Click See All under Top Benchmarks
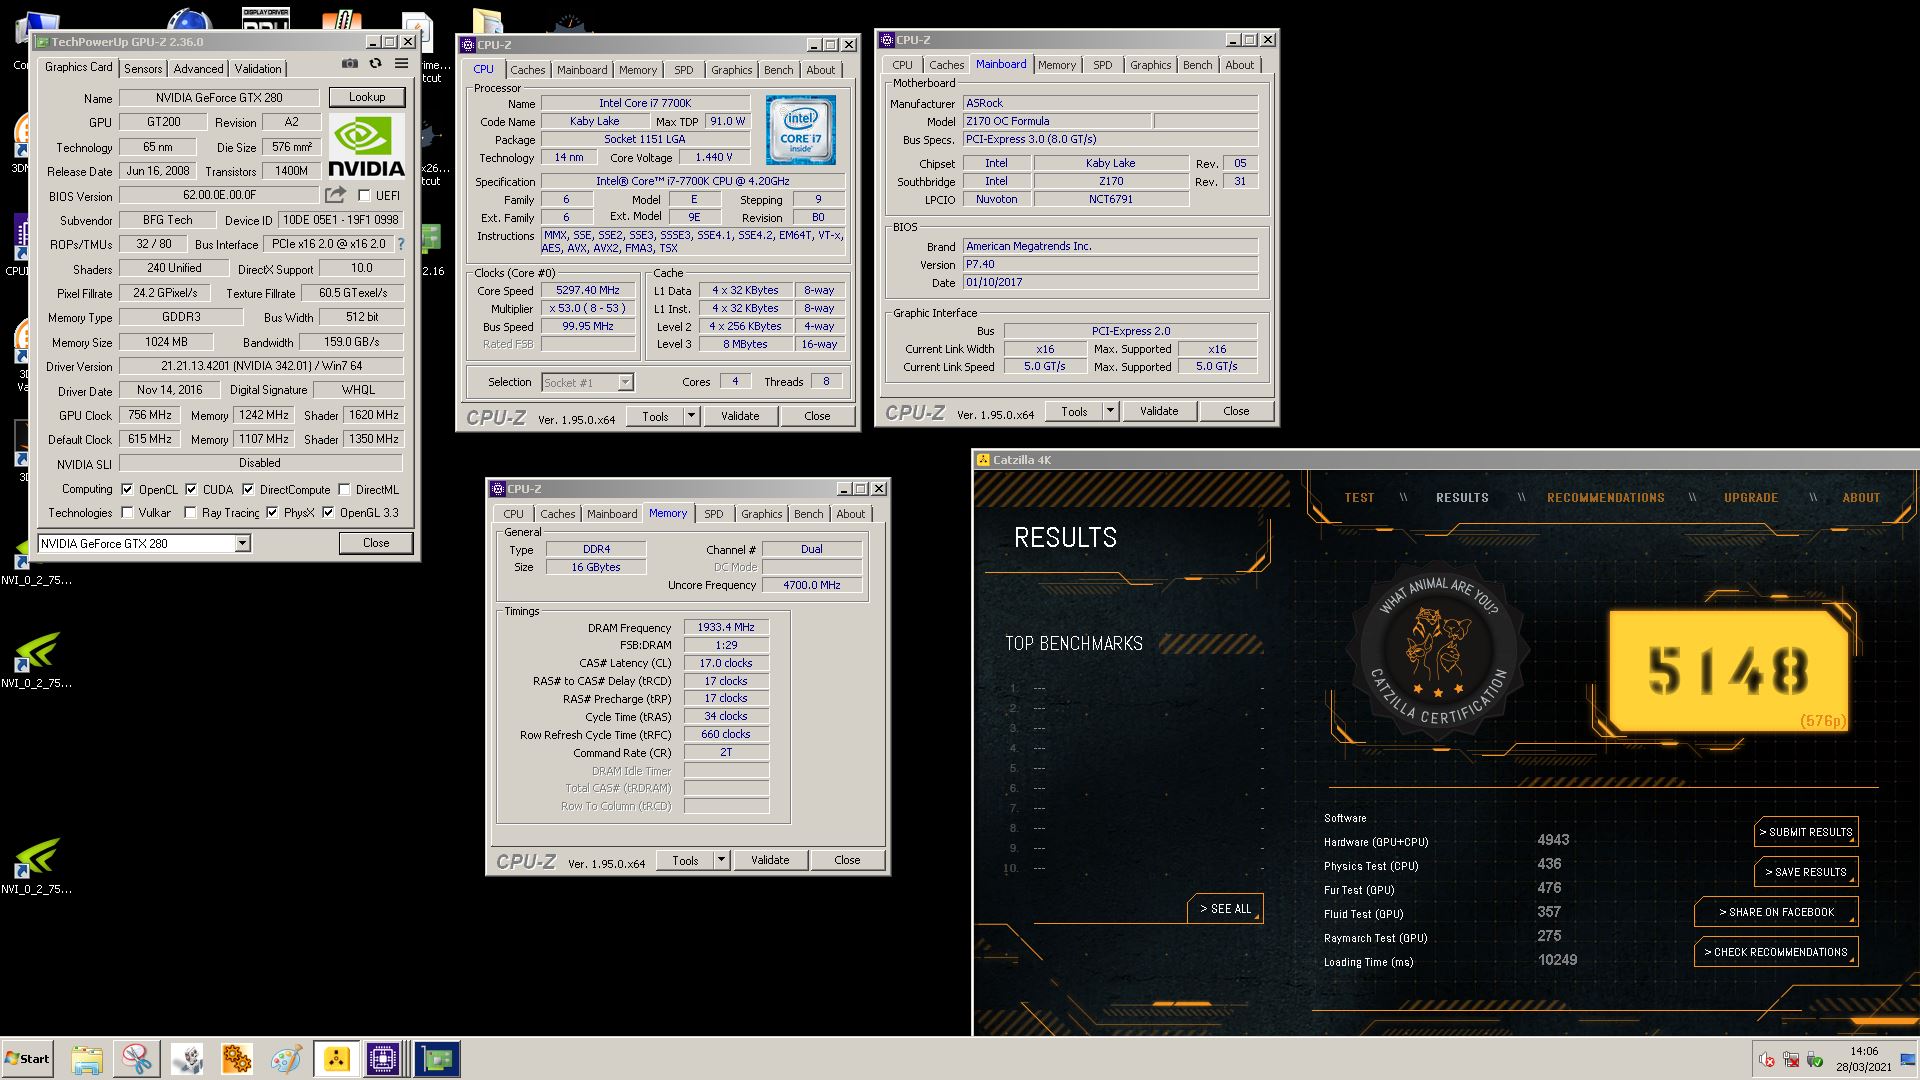Screen dimensions: 1920x1080 [x=1226, y=909]
